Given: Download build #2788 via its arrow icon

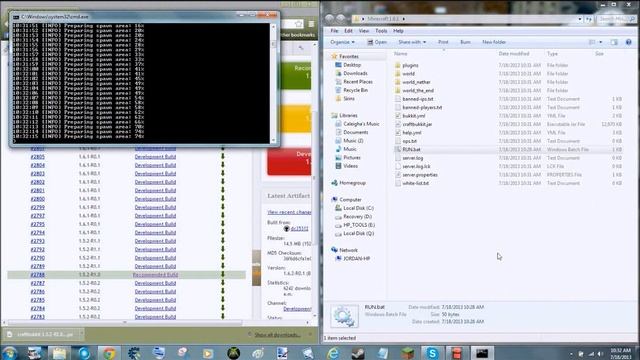Looking at the screenshot, I should (x=223, y=275).
